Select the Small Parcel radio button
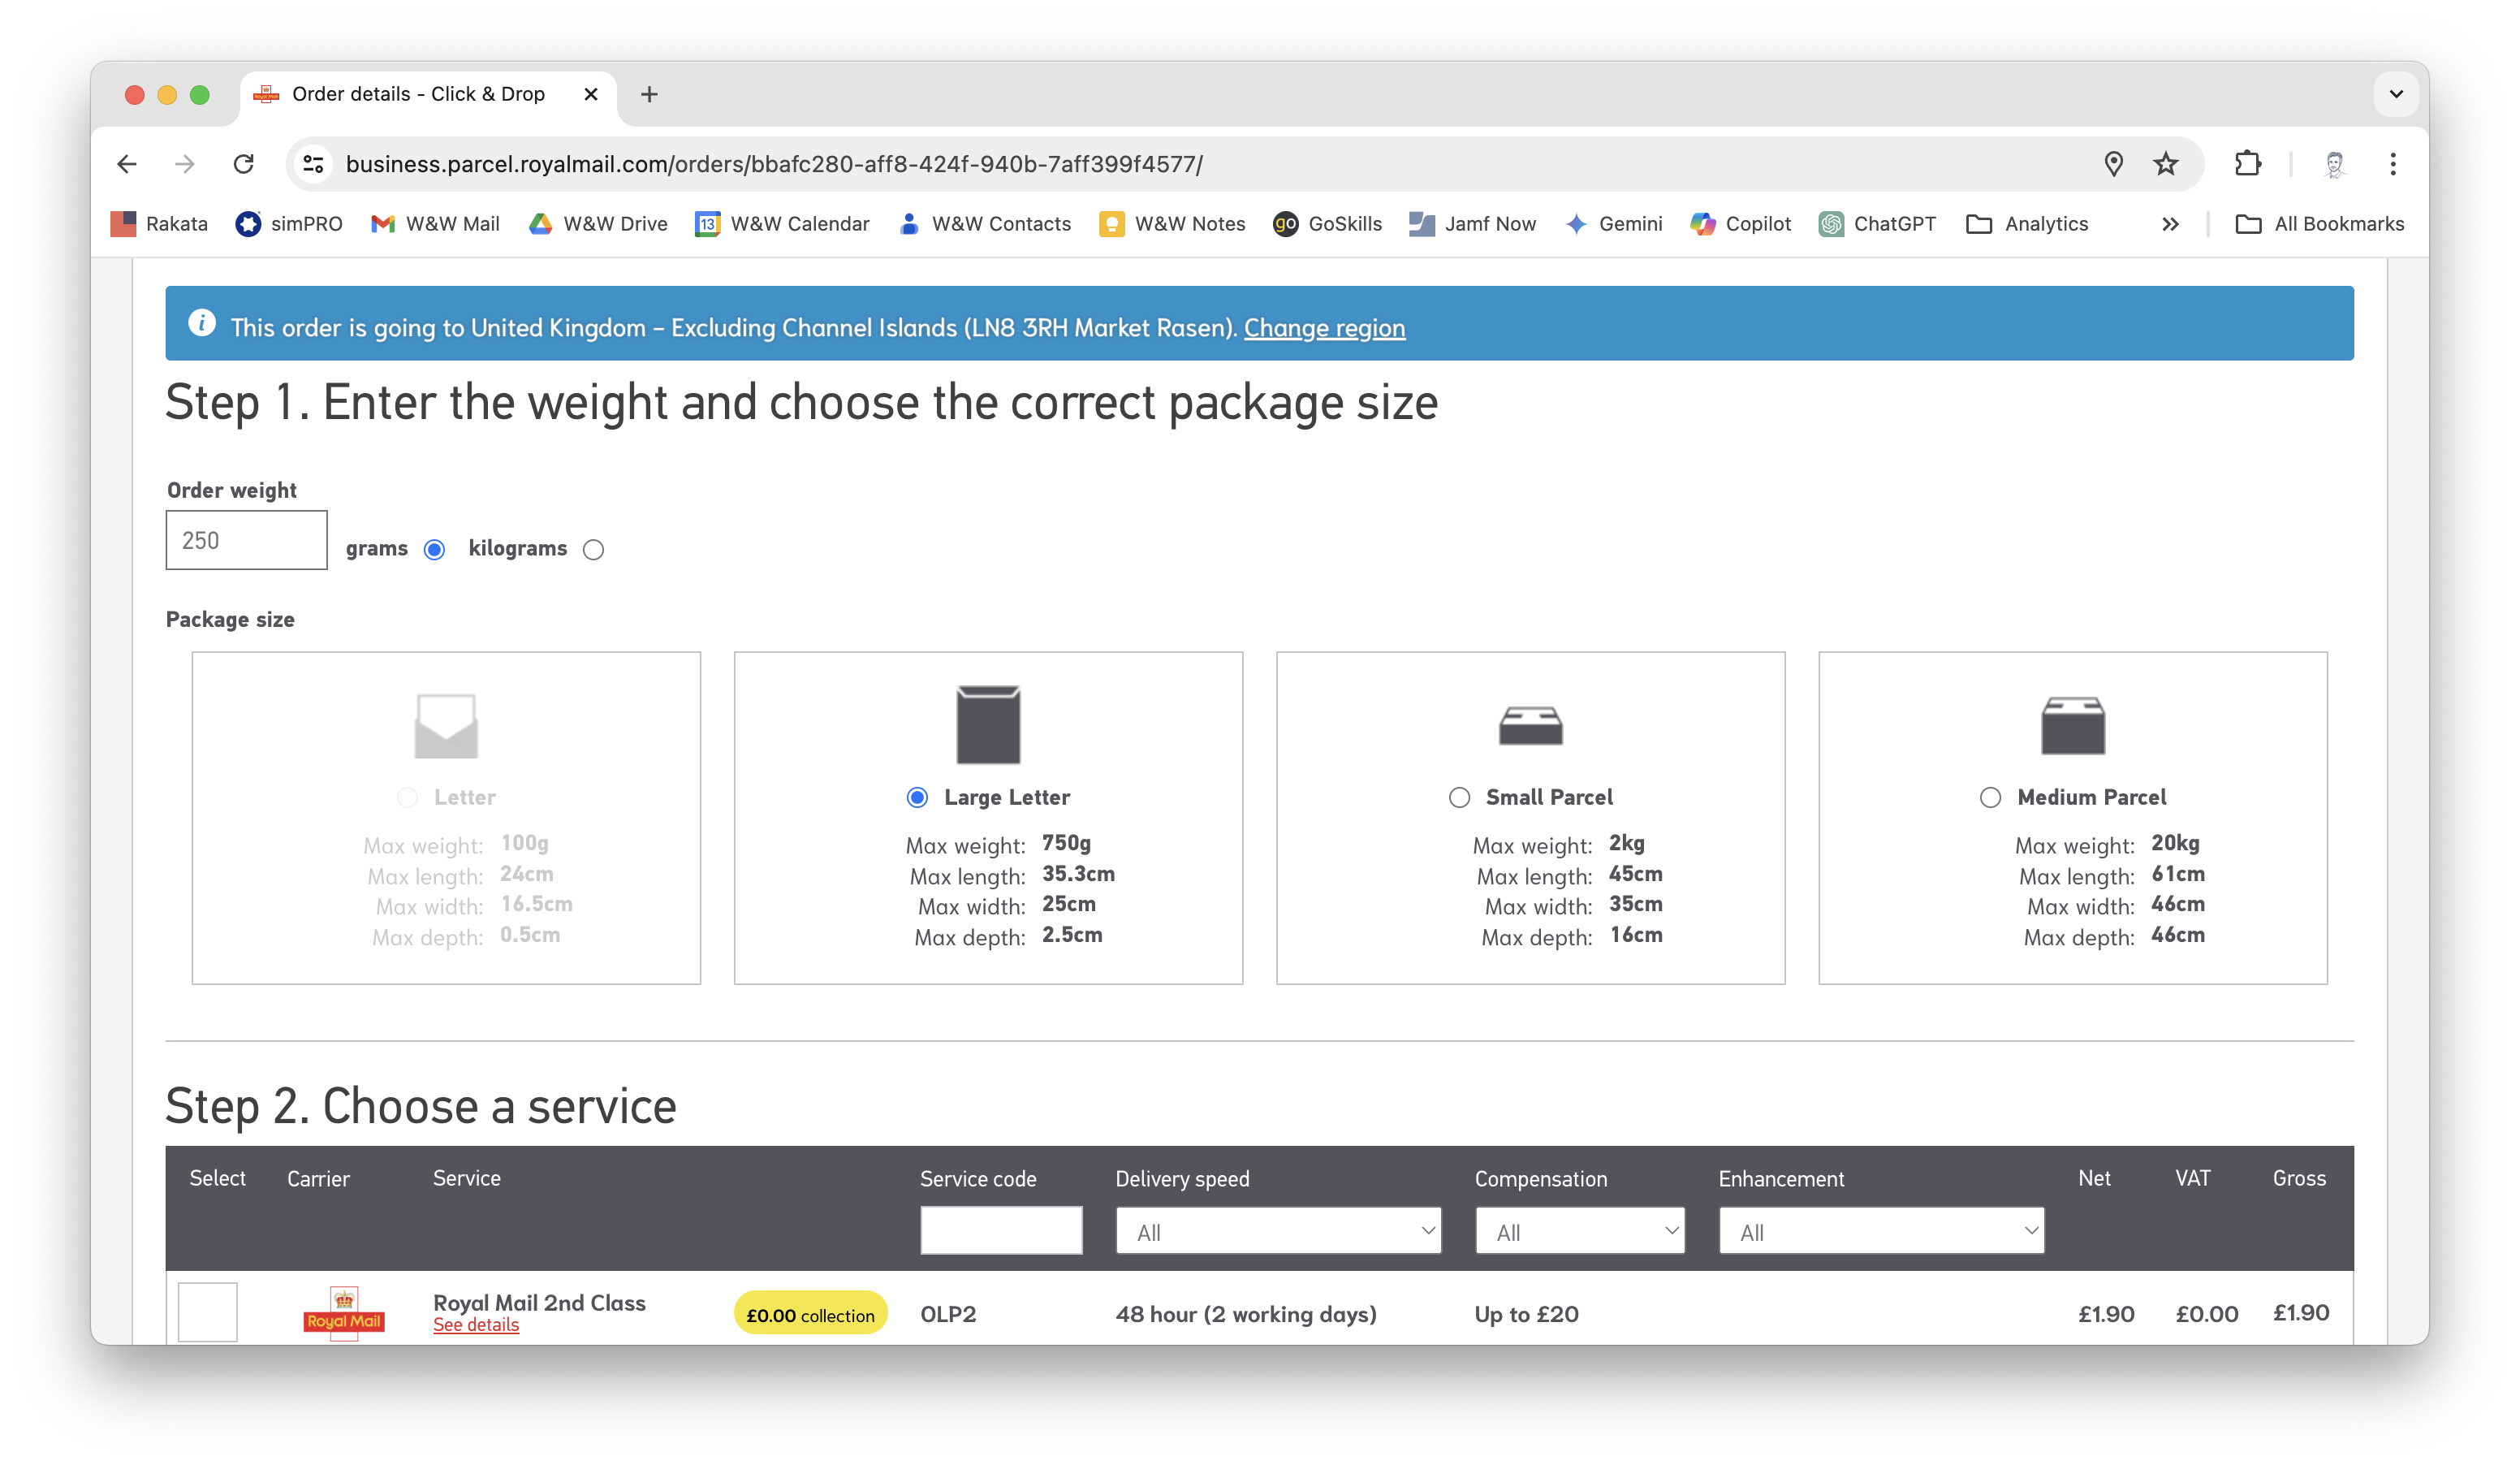The width and height of the screenshot is (2520, 1465). pos(1459,797)
